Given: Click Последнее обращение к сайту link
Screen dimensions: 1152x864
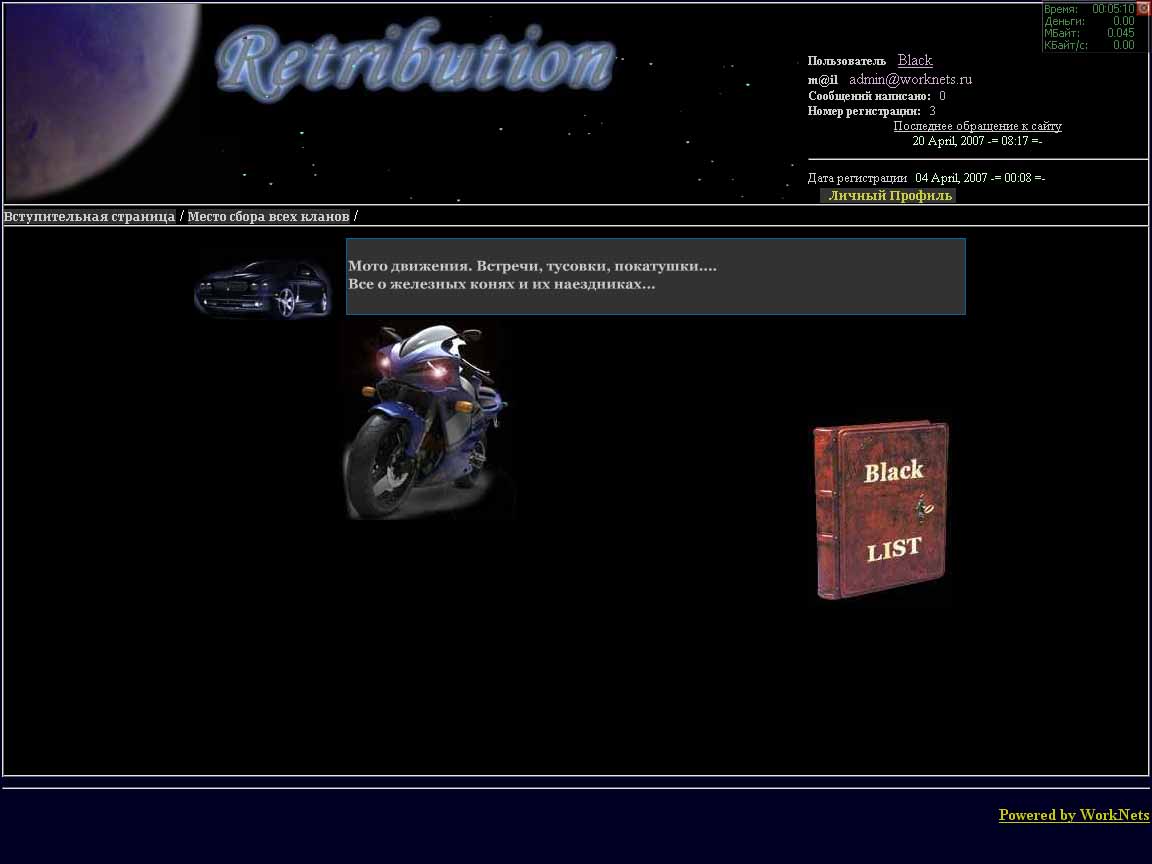Looking at the screenshot, I should 977,126.
